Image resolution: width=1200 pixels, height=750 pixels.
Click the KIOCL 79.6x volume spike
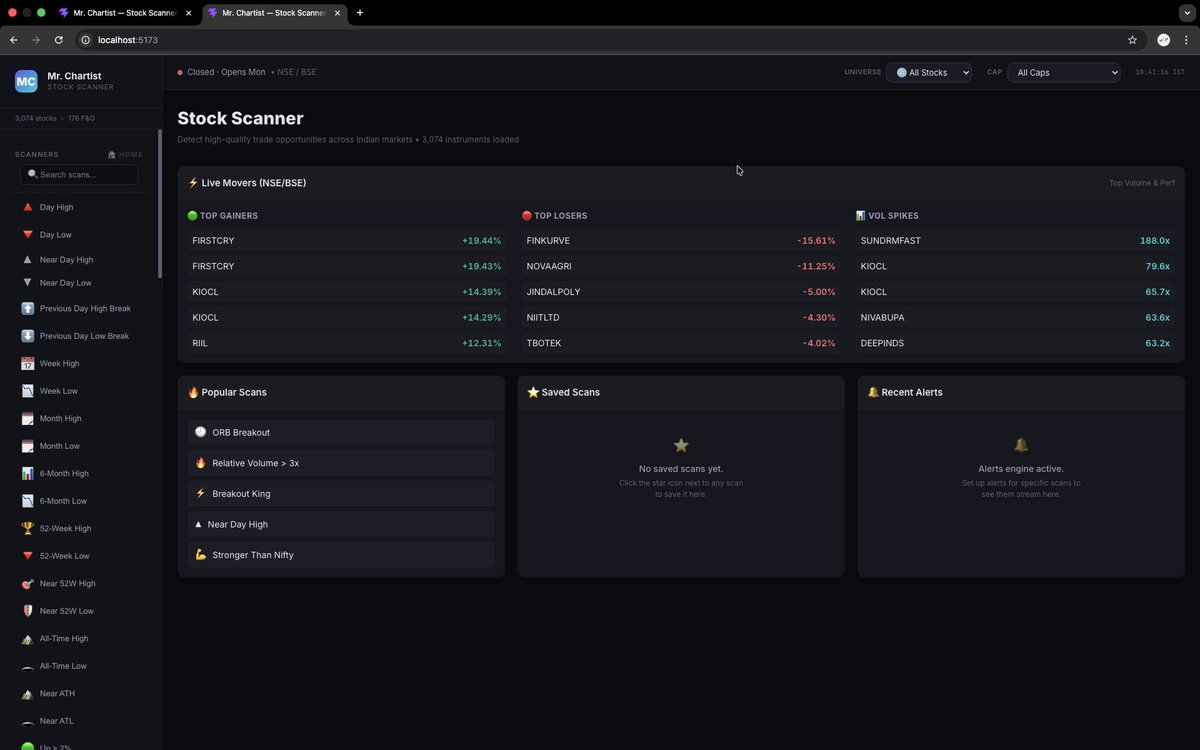[1015, 266]
